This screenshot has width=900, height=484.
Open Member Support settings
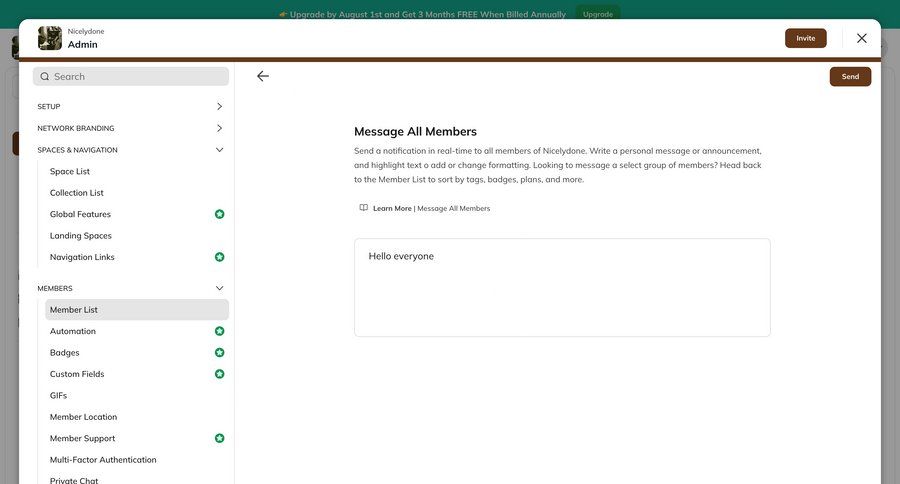pyautogui.click(x=83, y=438)
